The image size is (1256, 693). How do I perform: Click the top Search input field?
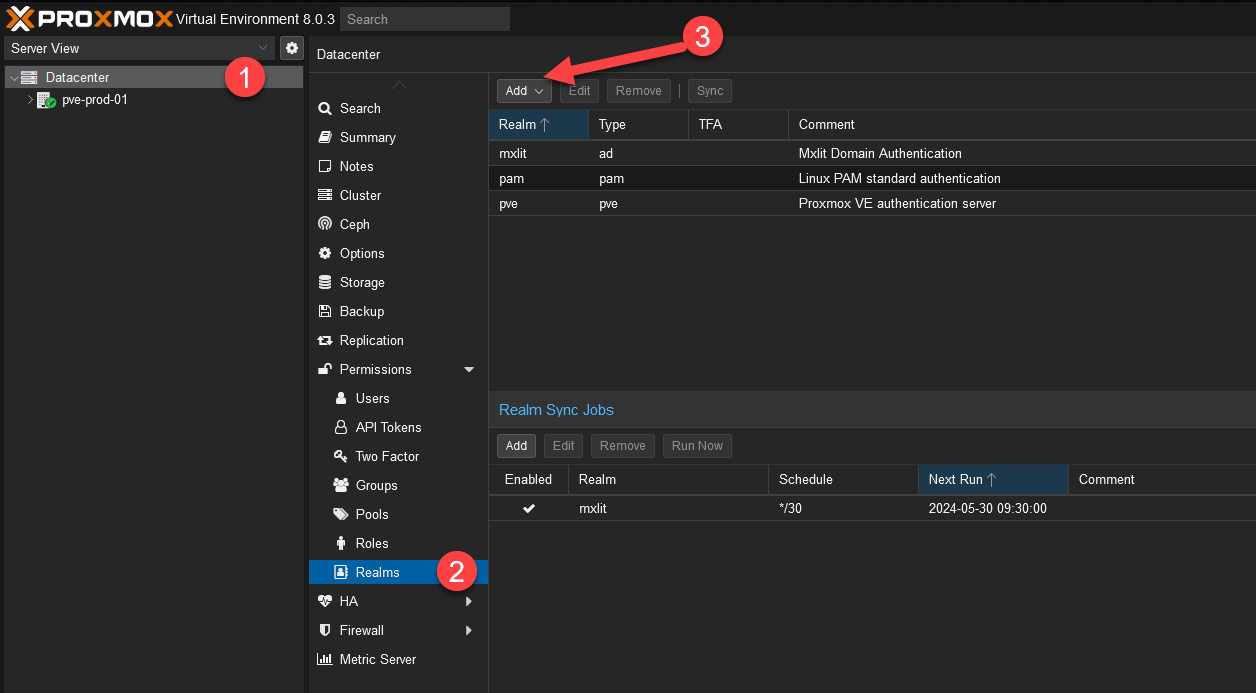(x=424, y=19)
